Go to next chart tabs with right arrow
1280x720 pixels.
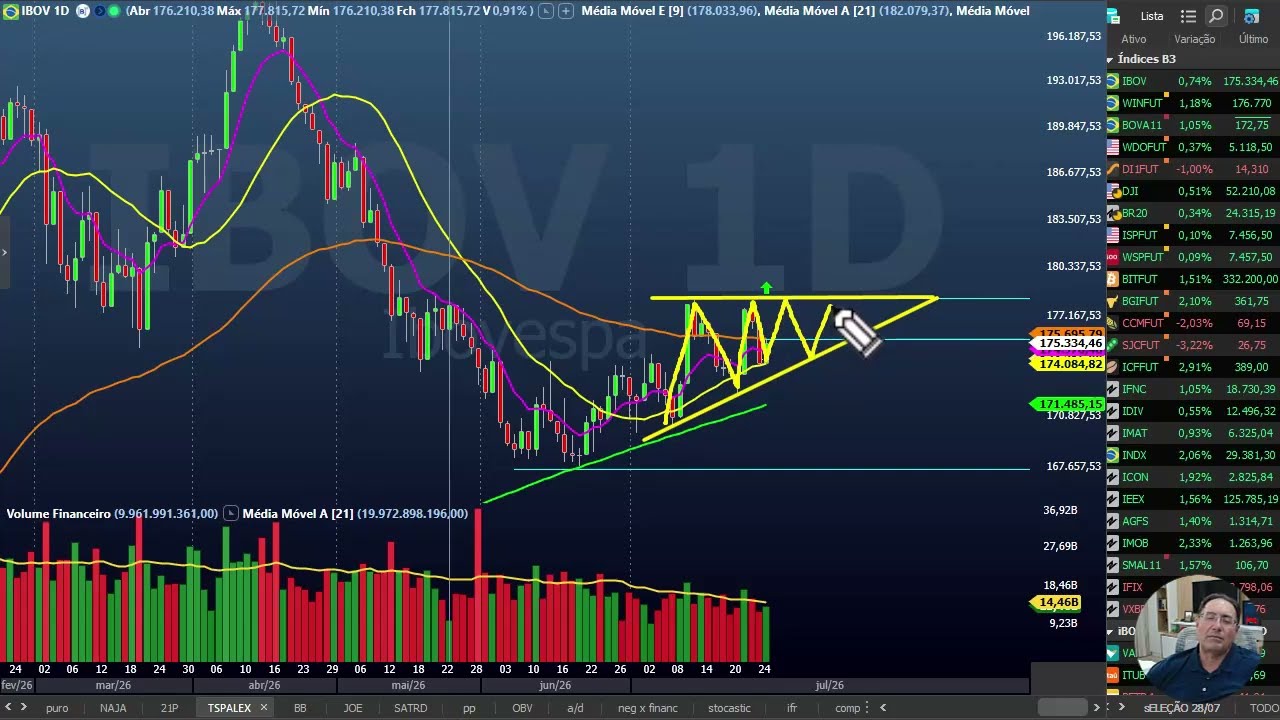click(23, 708)
